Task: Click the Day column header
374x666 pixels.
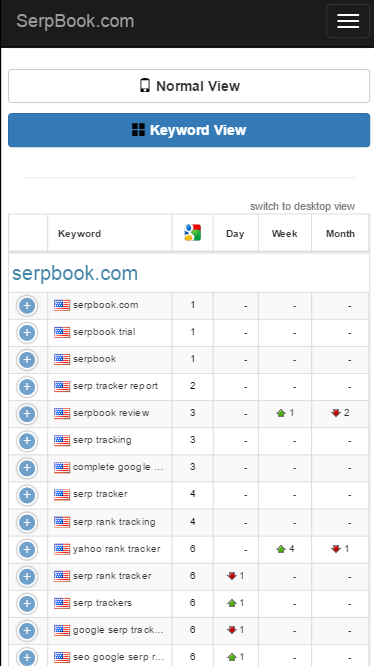Action: 235,234
